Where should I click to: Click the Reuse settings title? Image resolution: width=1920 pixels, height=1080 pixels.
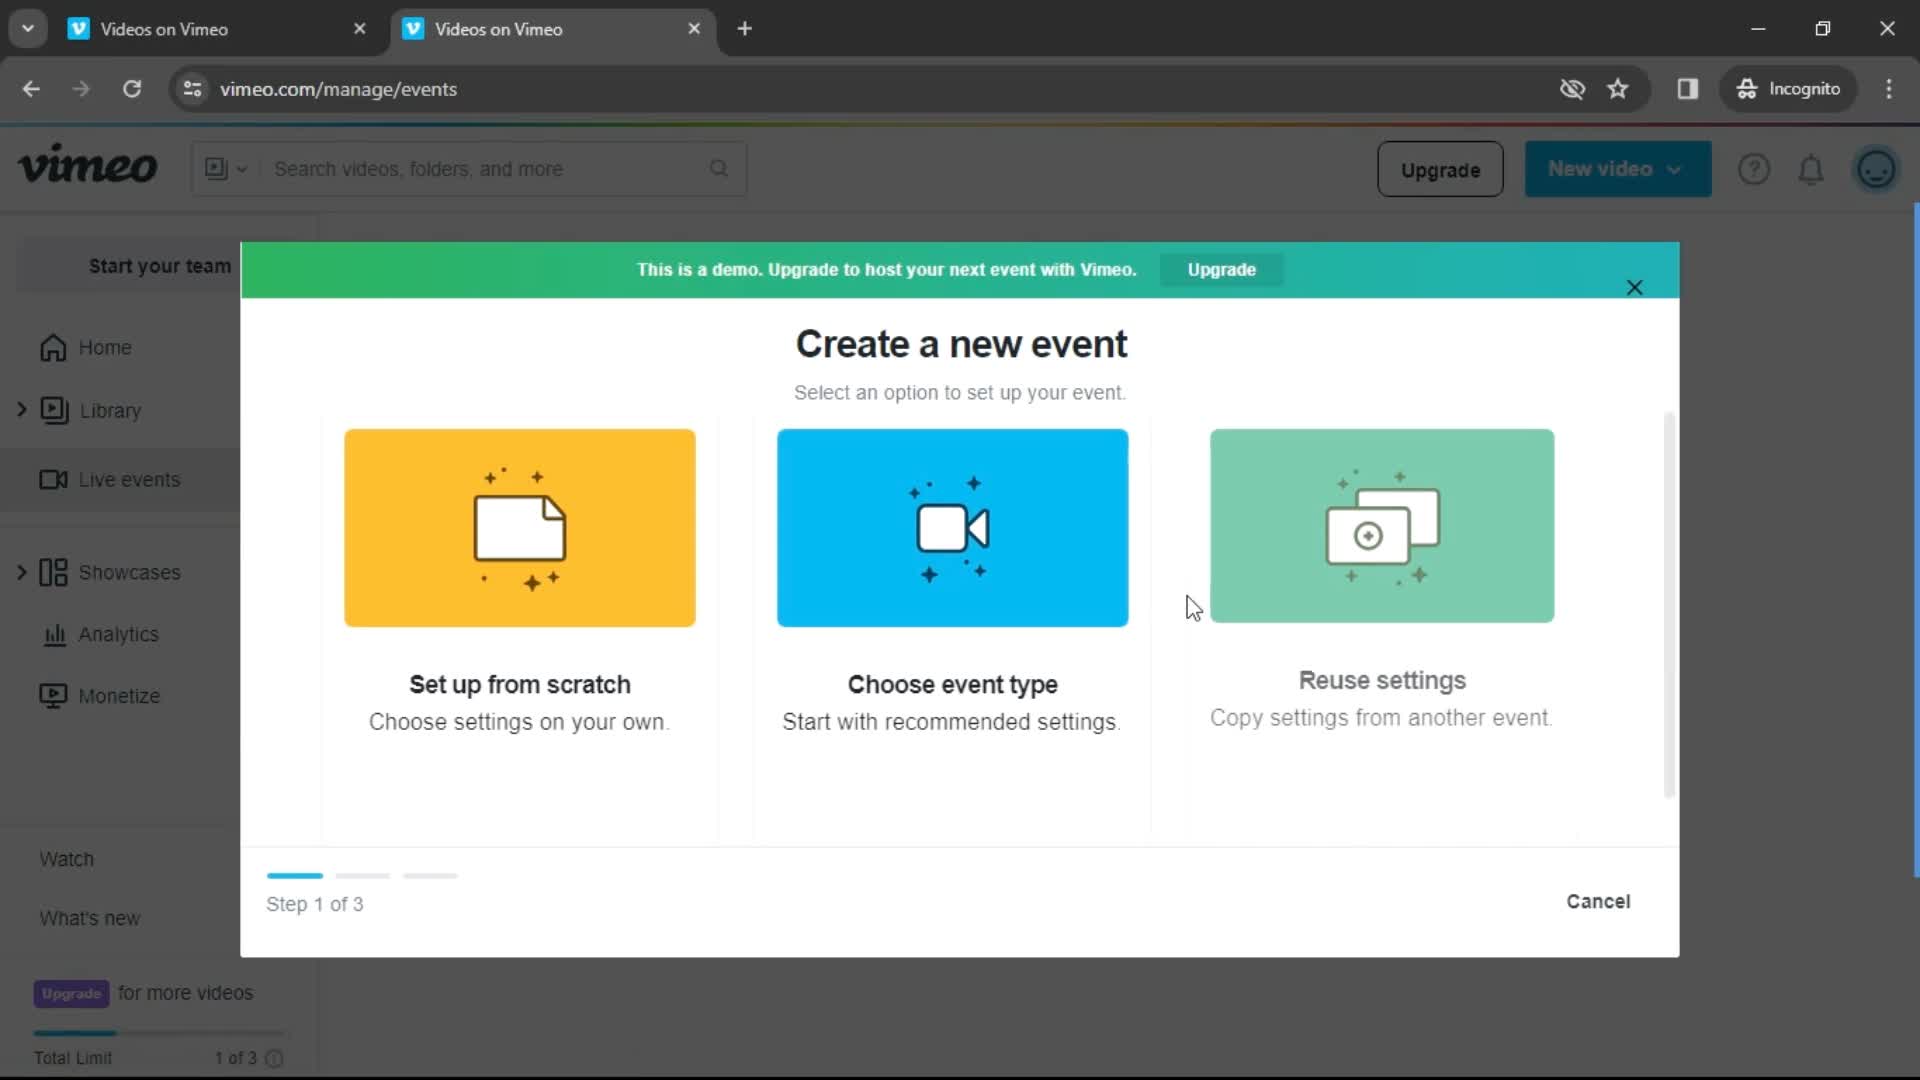(x=1382, y=681)
